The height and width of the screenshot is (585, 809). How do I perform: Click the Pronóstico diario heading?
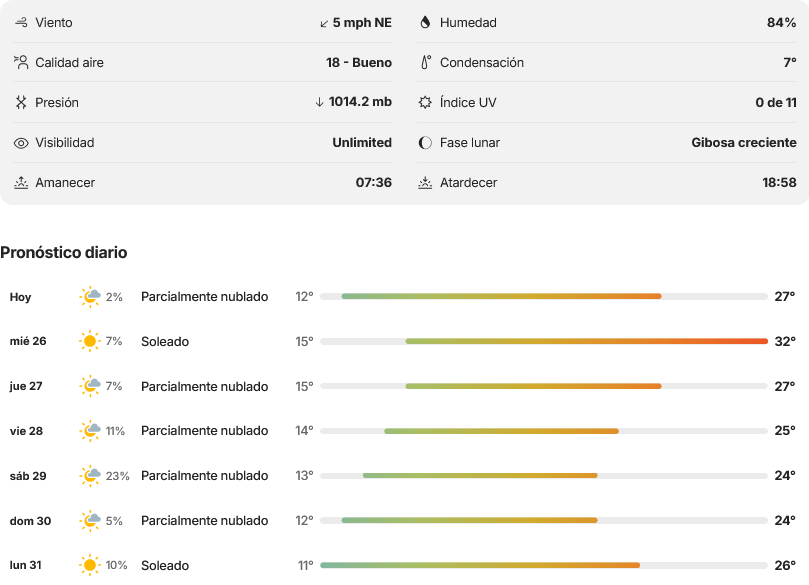63,252
